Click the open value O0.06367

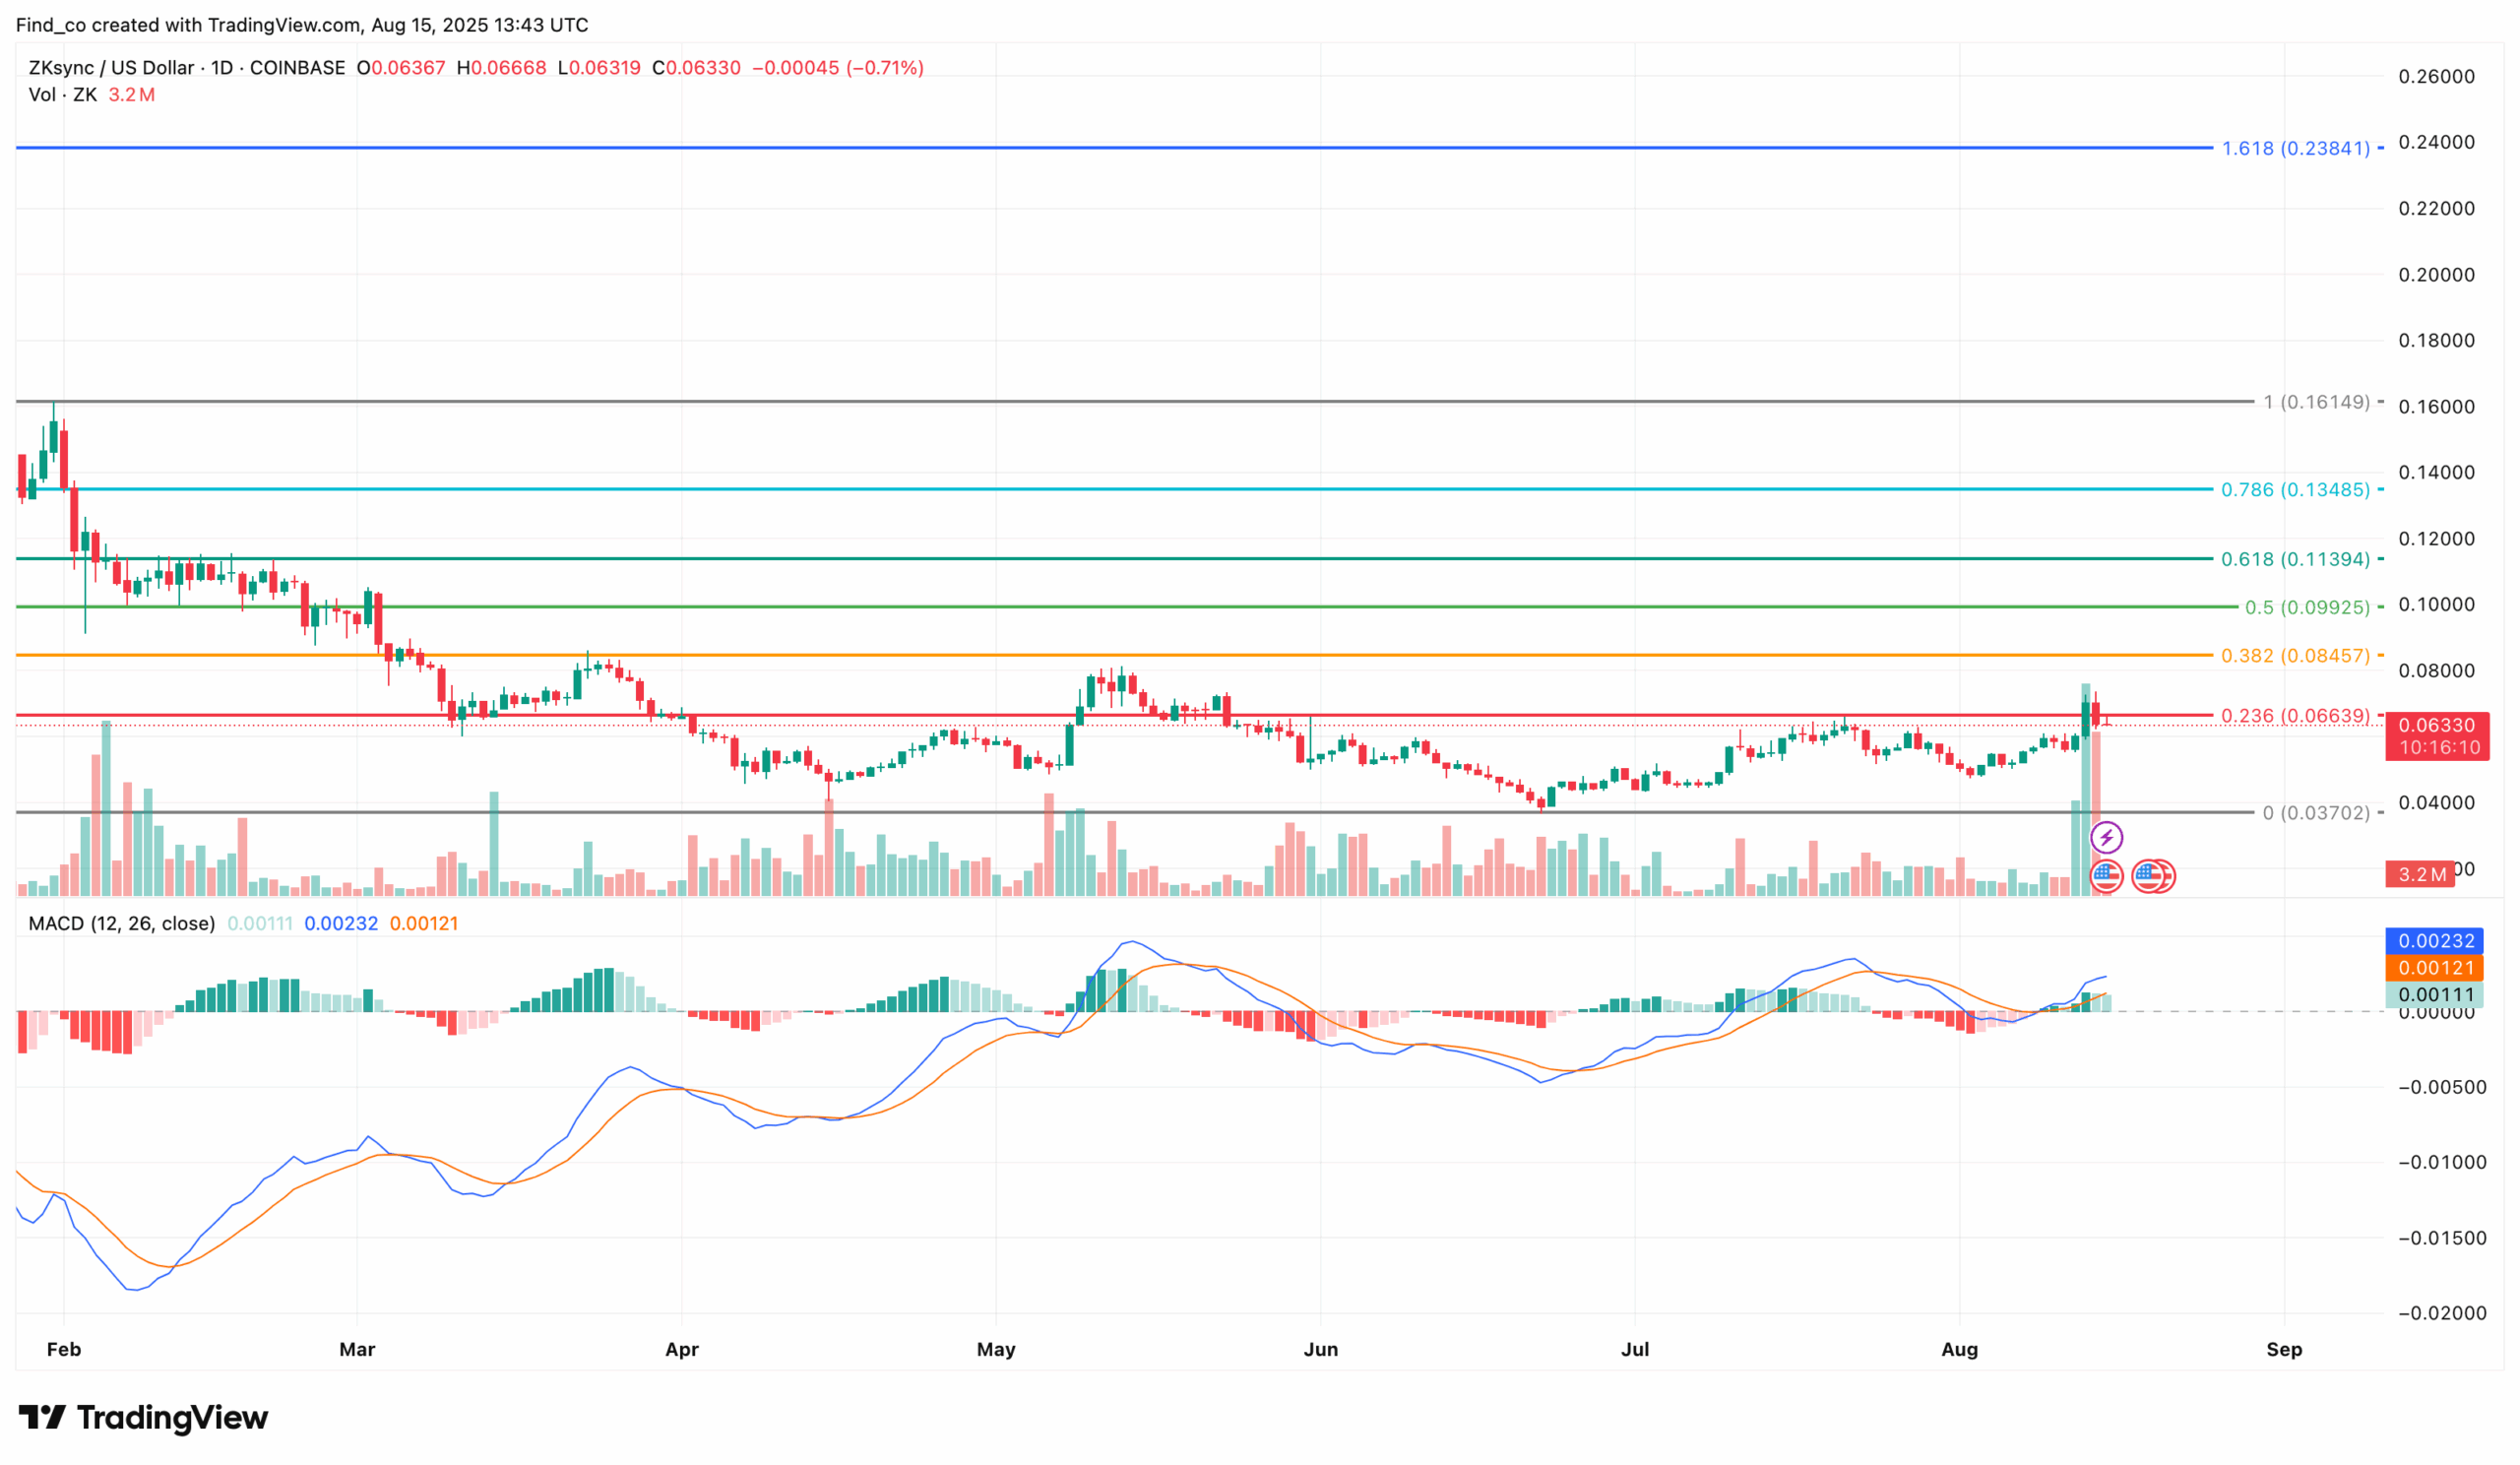(401, 68)
